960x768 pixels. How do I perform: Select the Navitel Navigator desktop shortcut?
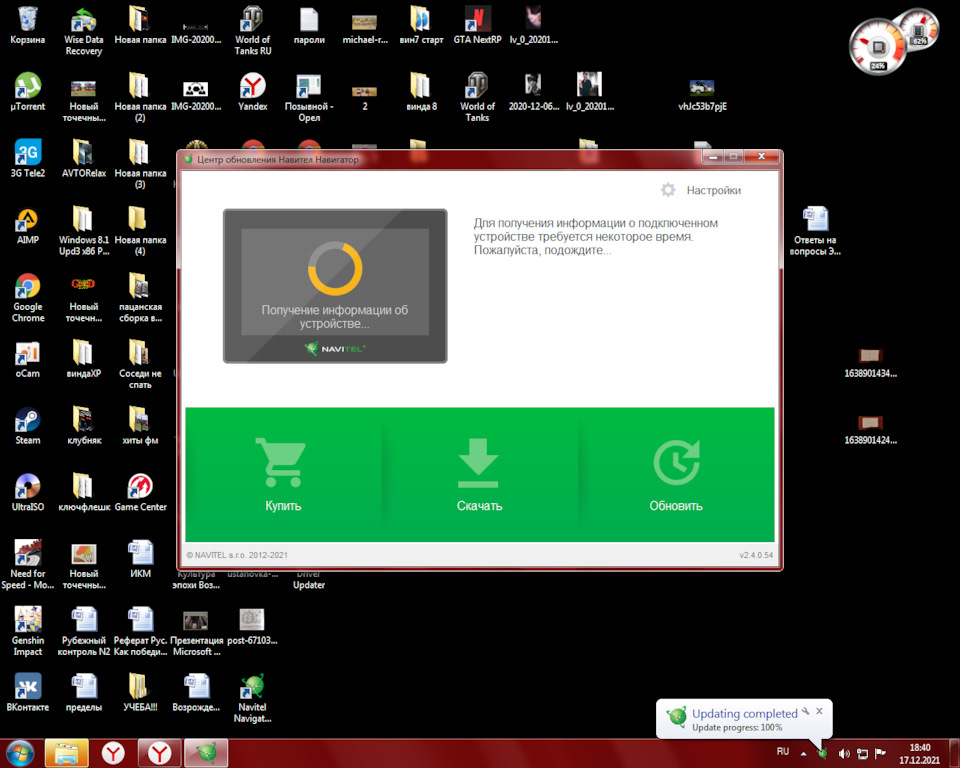pos(252,699)
